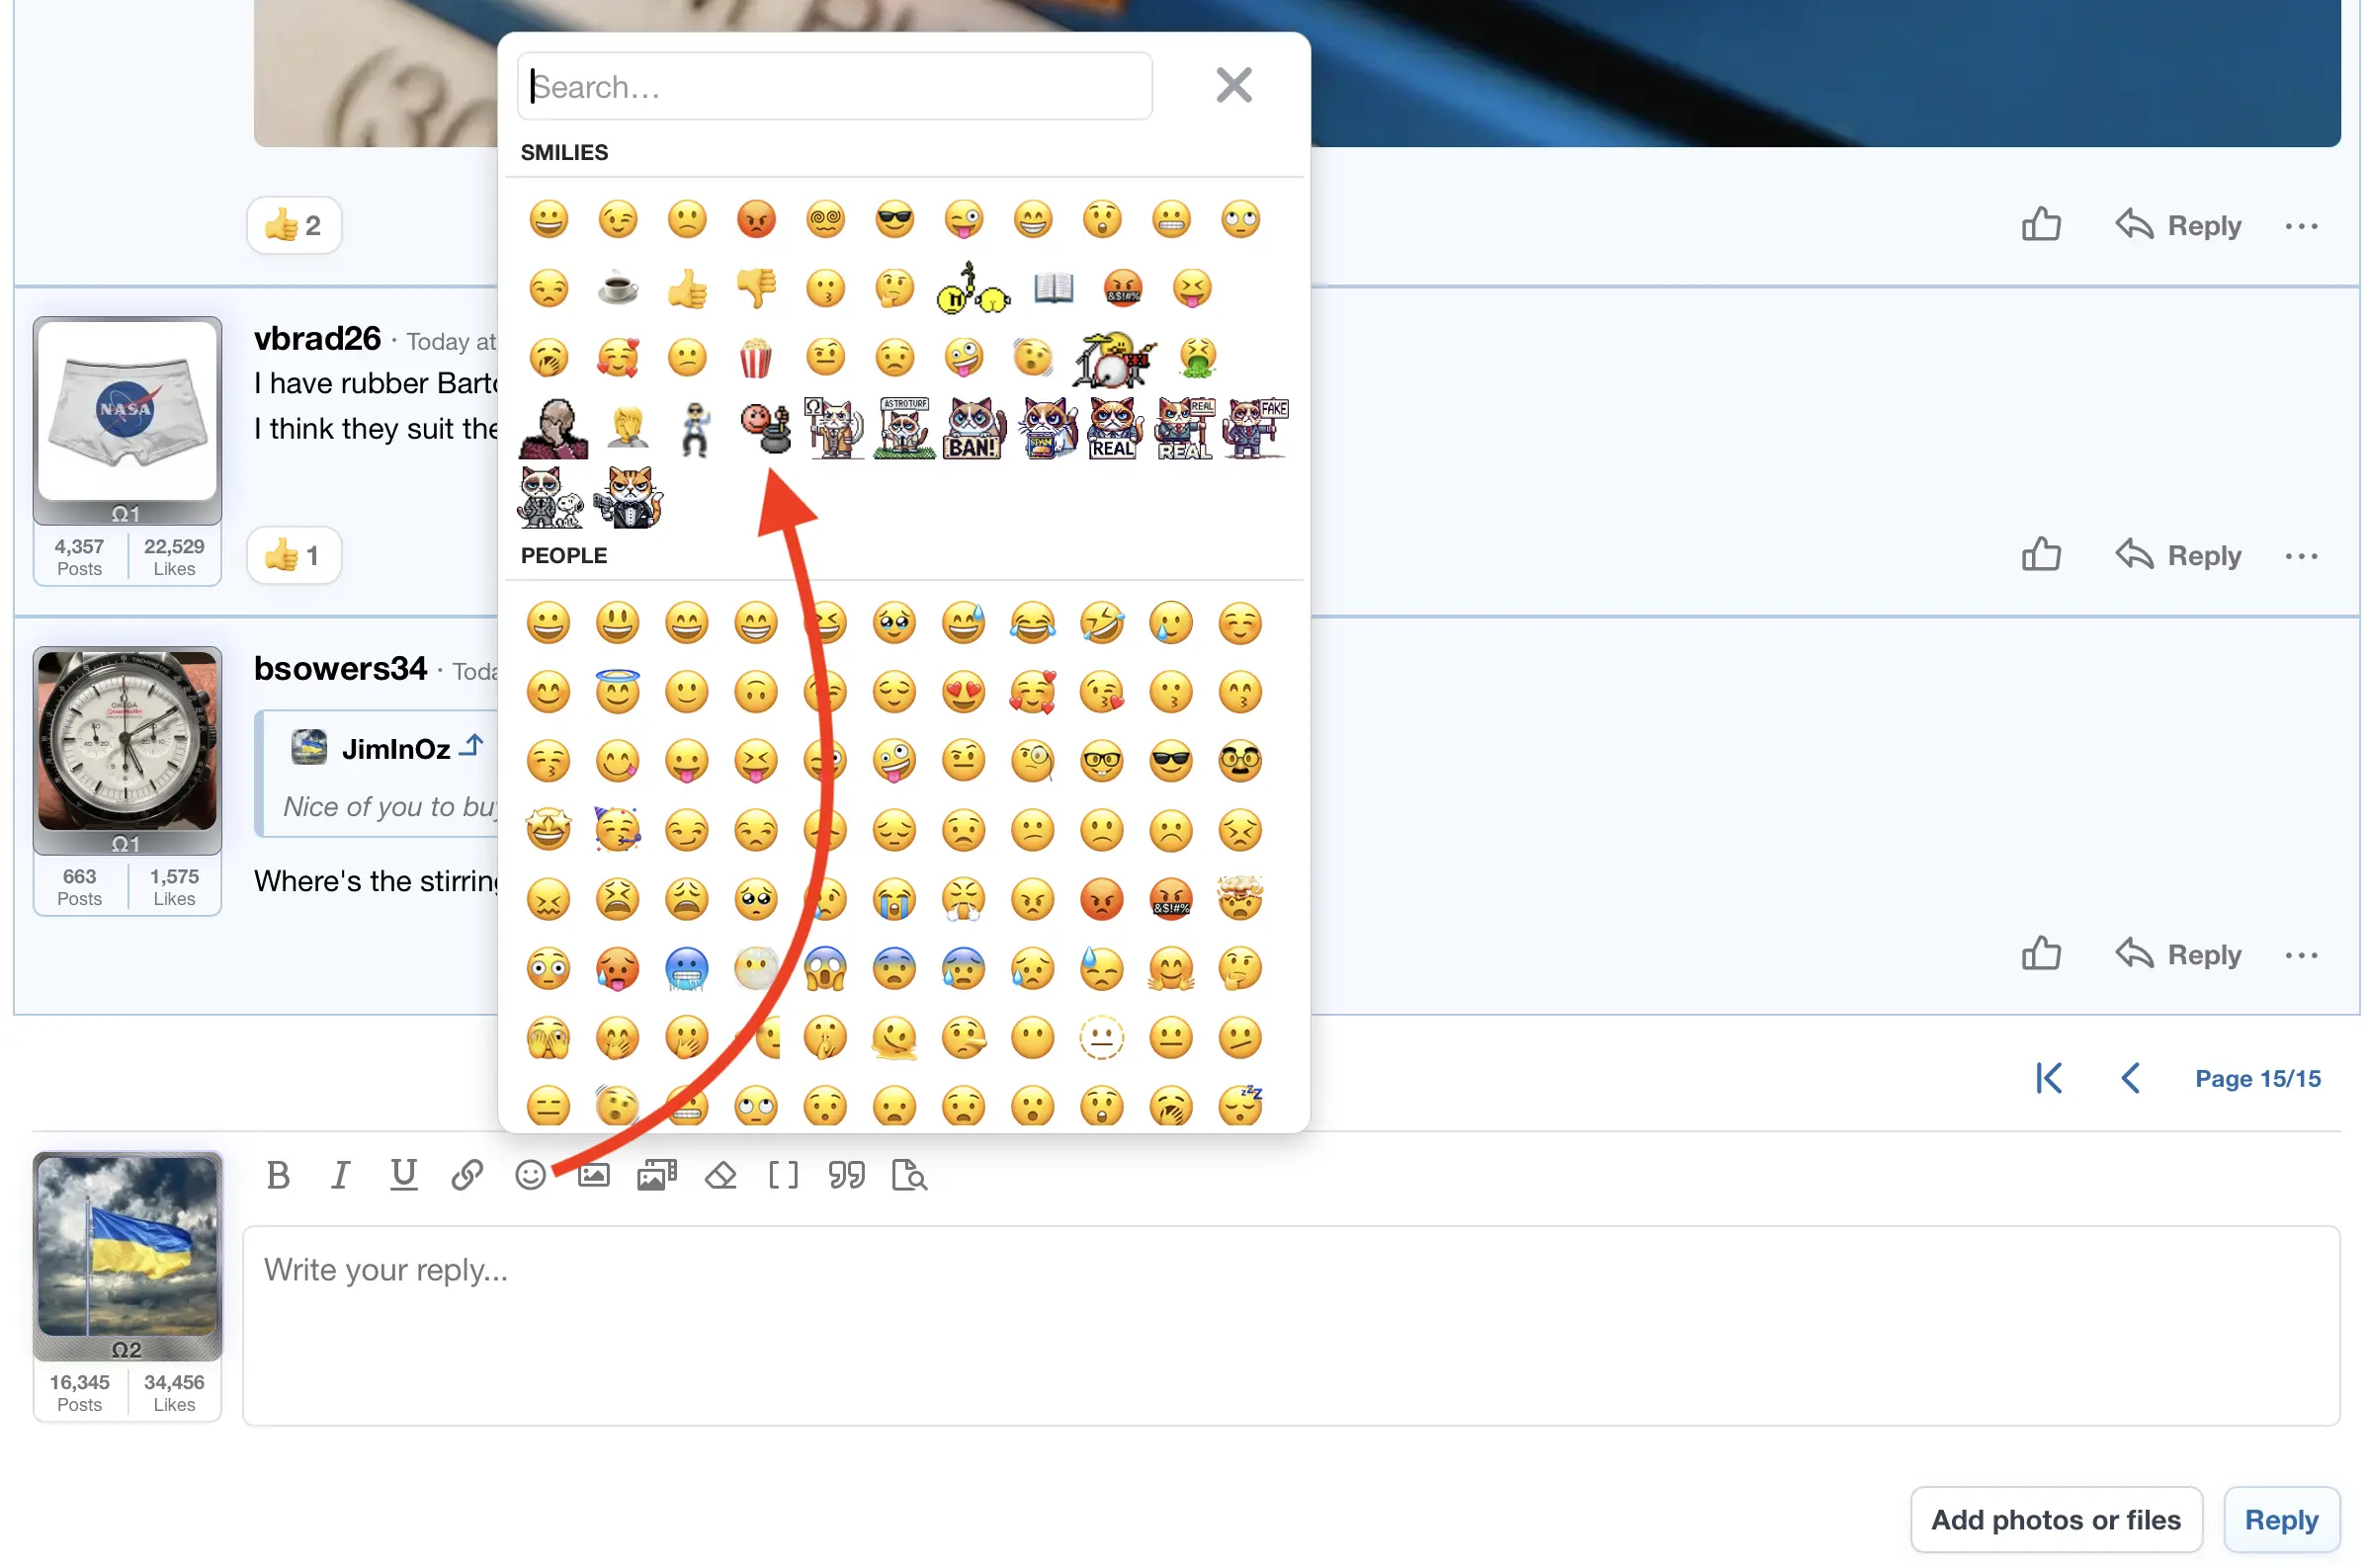Go to previous page arrow
2368x1568 pixels.
[2131, 1079]
